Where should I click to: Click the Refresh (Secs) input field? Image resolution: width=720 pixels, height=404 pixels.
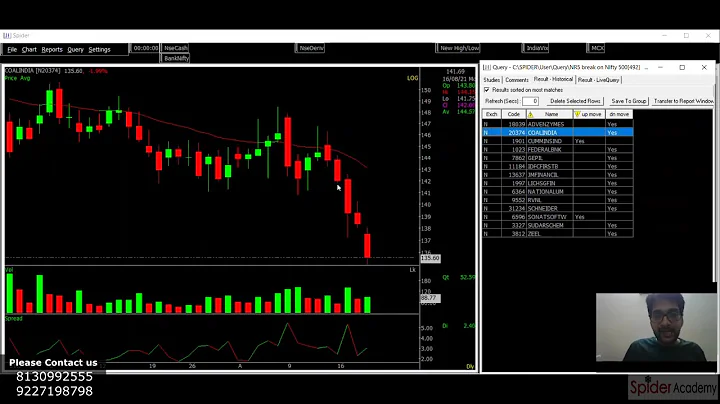pos(530,101)
